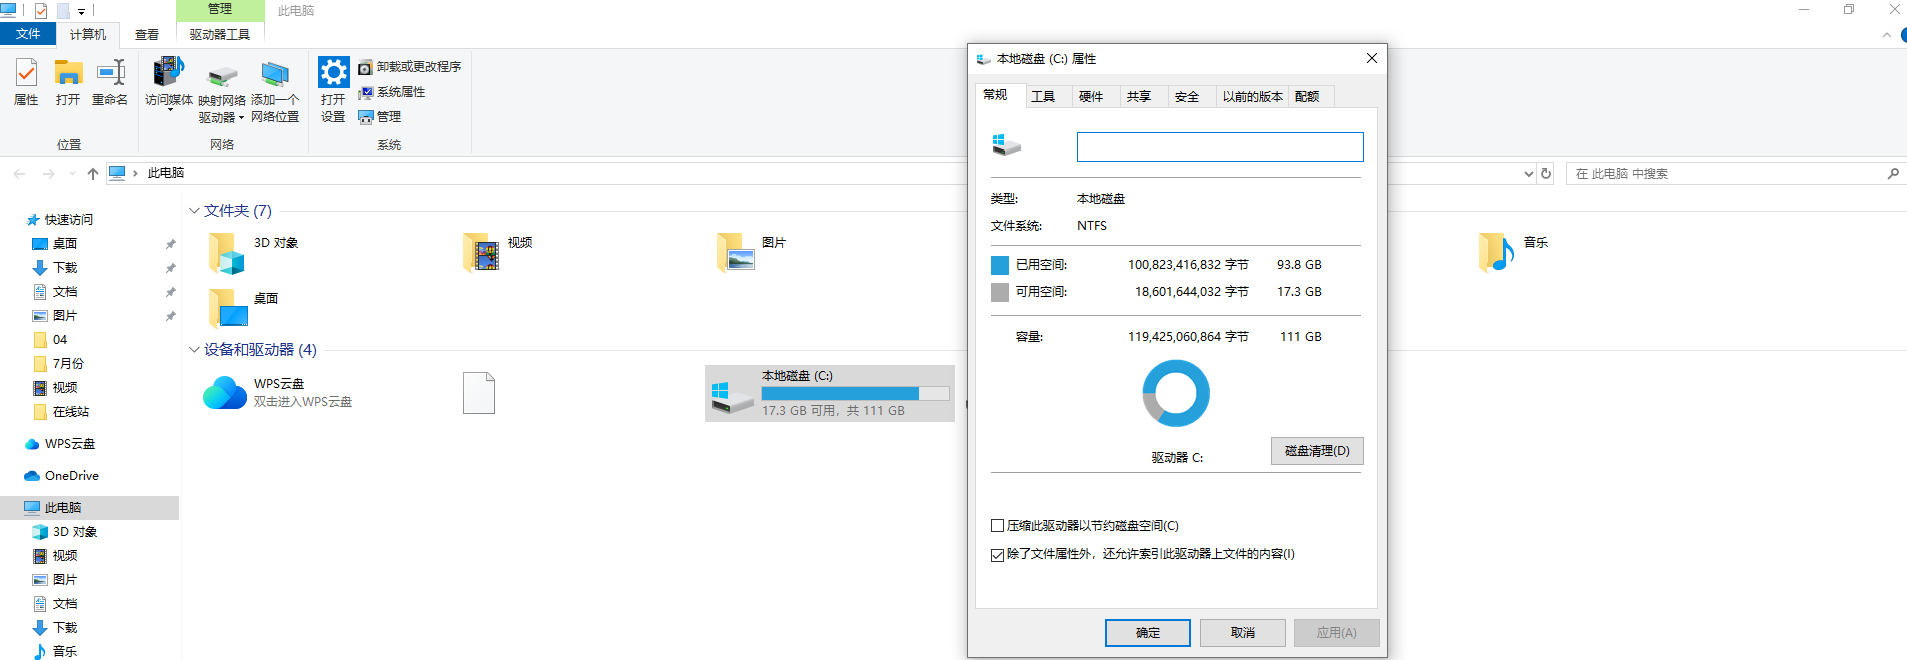1907x660 pixels.
Task: Open the 在线站 folder in sidebar
Action: (x=71, y=412)
